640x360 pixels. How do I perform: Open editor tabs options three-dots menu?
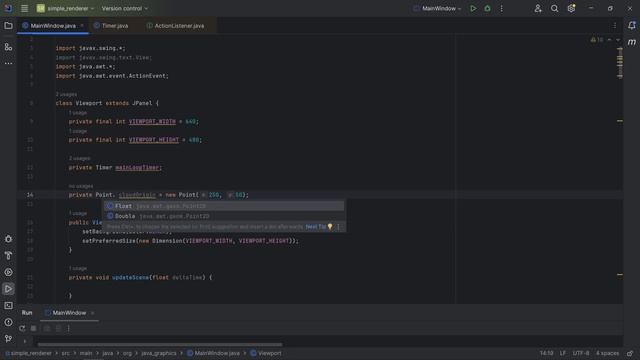point(615,26)
